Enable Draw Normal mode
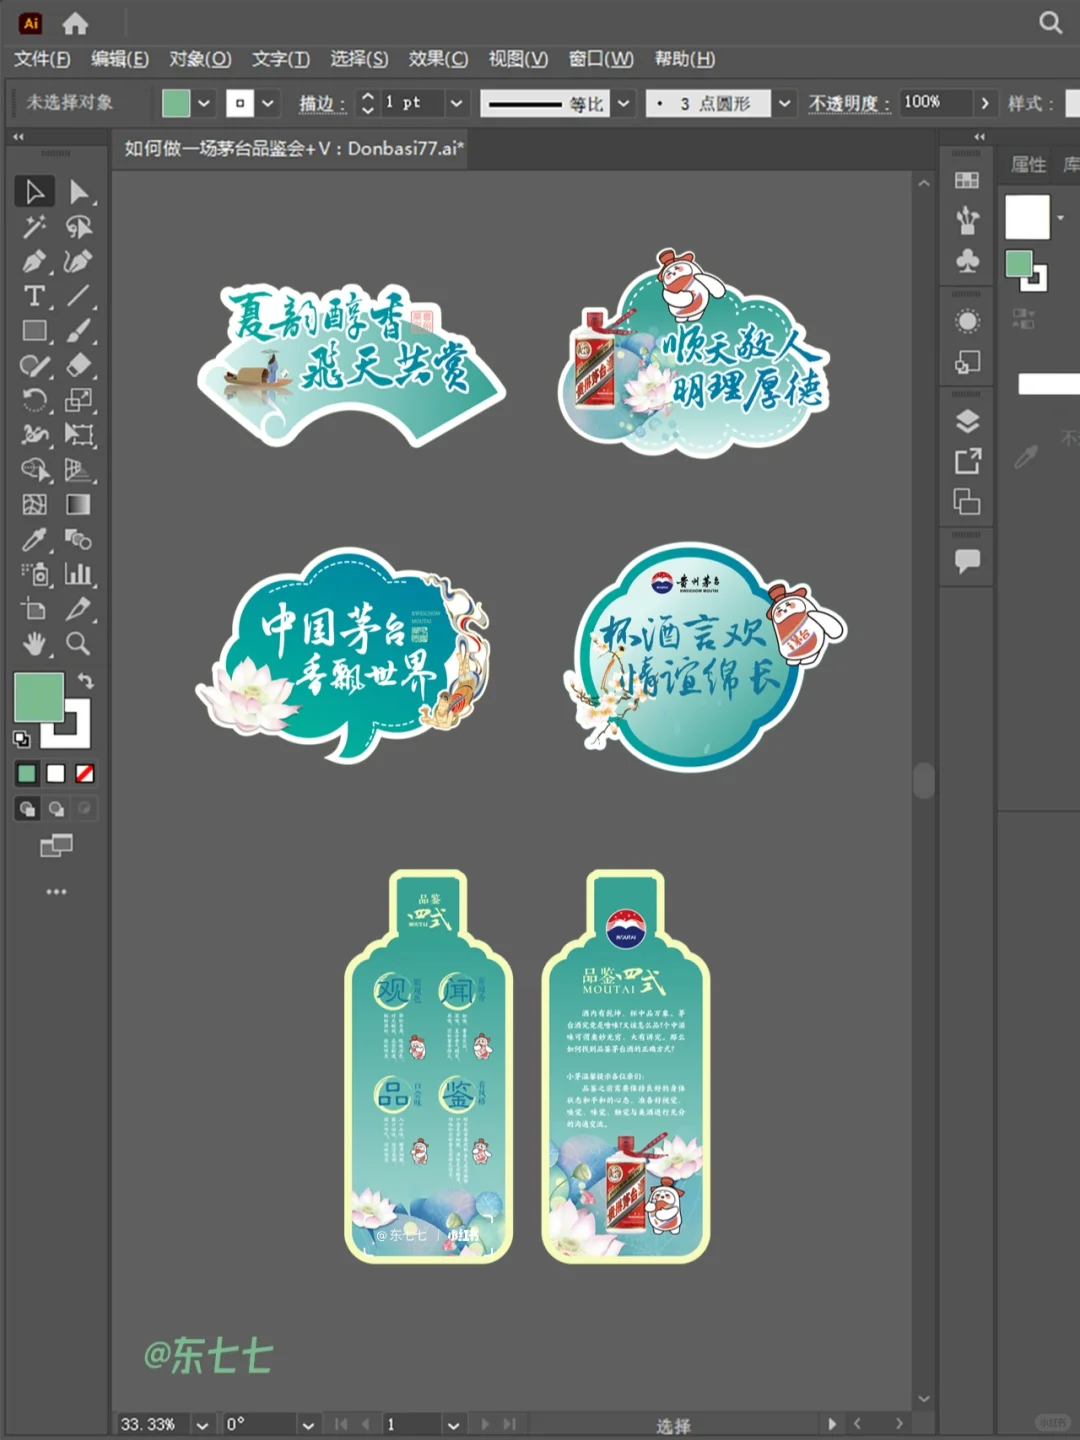Image resolution: width=1080 pixels, height=1440 pixels. pyautogui.click(x=27, y=809)
